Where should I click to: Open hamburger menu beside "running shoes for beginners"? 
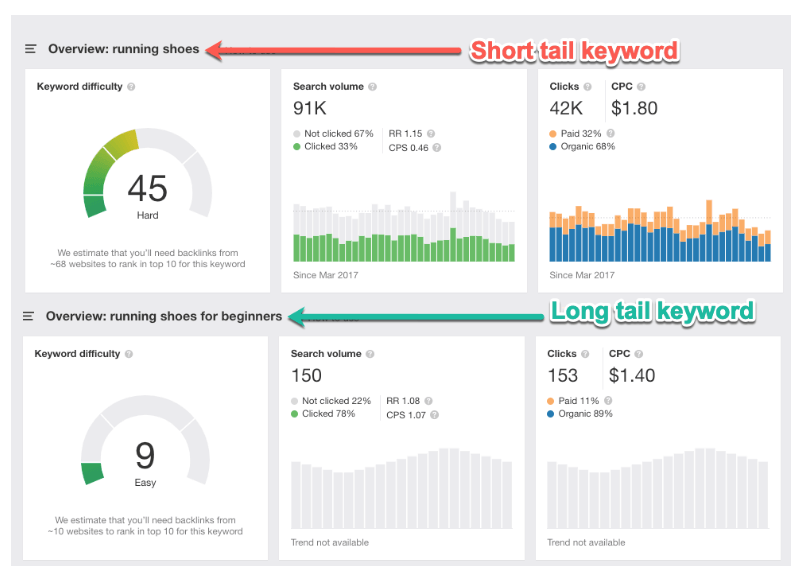point(29,316)
